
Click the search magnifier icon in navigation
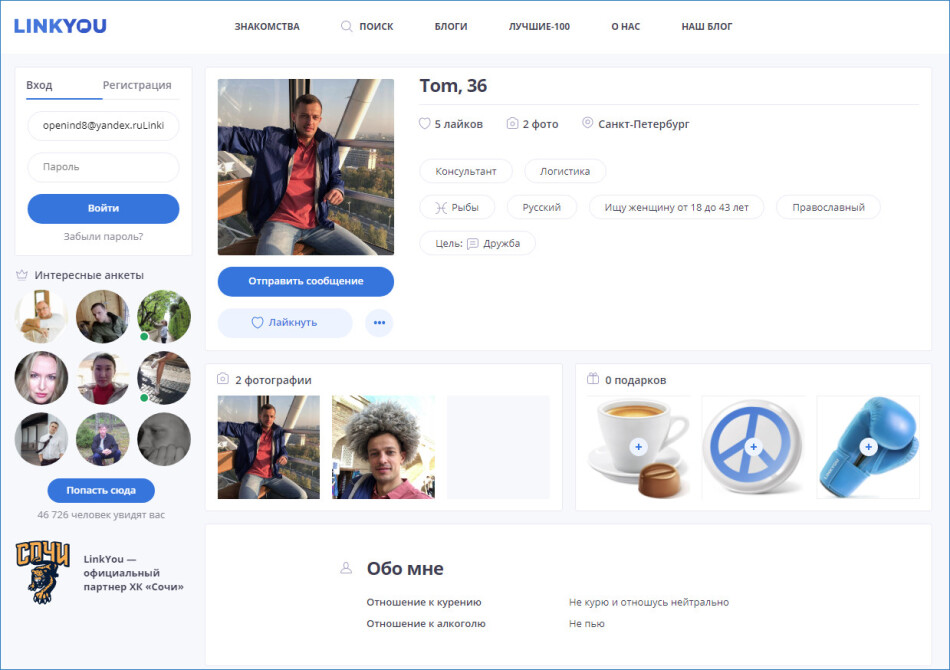pos(347,26)
